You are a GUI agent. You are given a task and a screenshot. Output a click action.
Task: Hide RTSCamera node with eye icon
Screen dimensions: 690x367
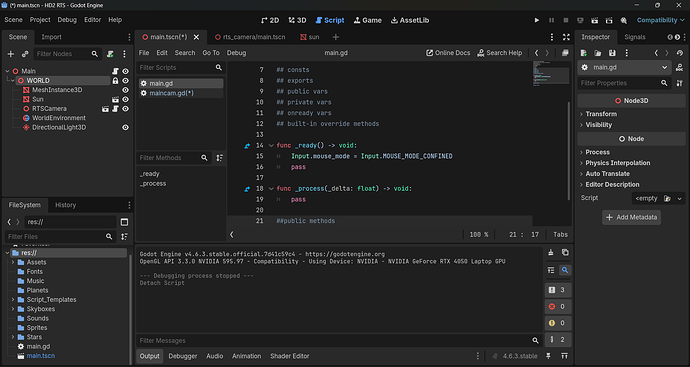(x=125, y=109)
